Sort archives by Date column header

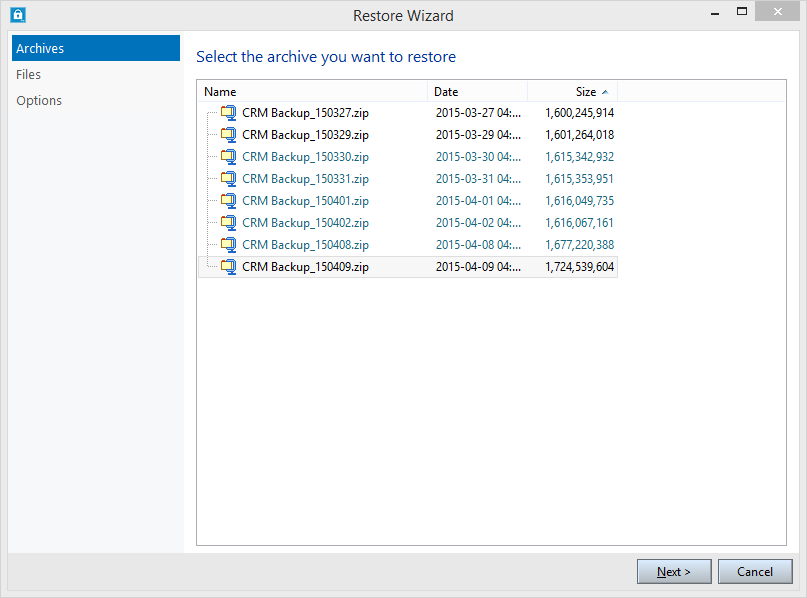click(477, 92)
